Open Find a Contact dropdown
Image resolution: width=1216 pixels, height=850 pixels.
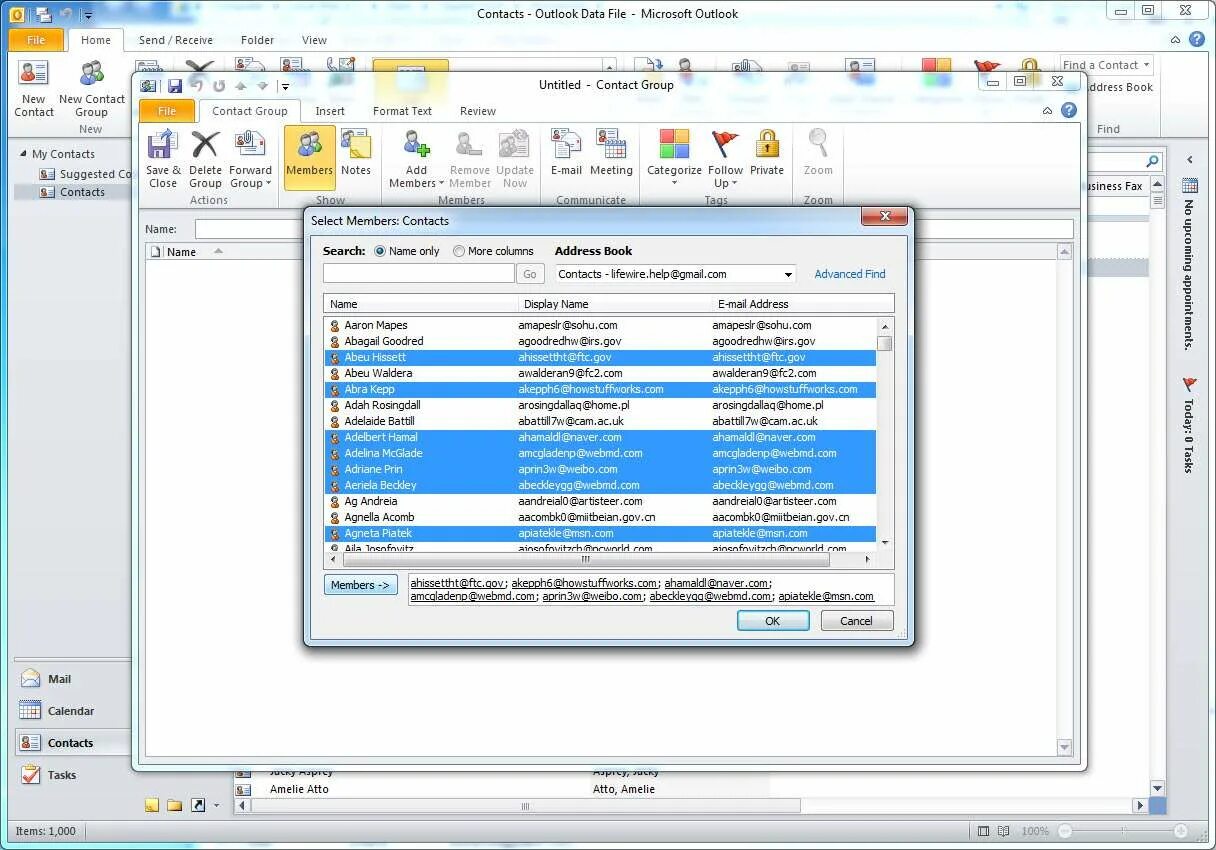1146,65
